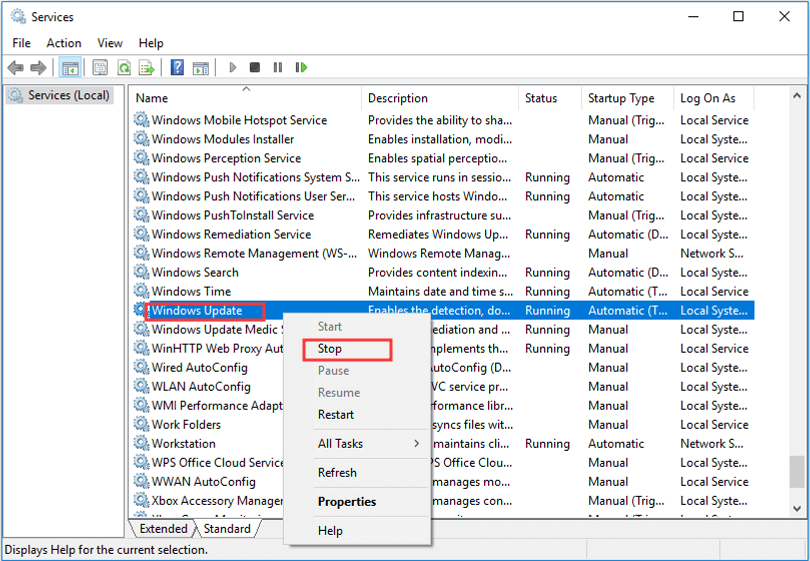This screenshot has width=810, height=561.
Task: Click the gear icon of WWAN AutoConfig
Action: point(141,481)
